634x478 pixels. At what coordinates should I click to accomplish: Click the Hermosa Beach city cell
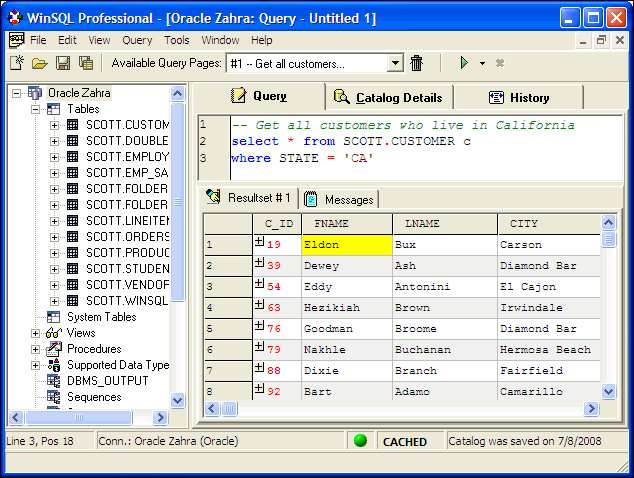(549, 350)
